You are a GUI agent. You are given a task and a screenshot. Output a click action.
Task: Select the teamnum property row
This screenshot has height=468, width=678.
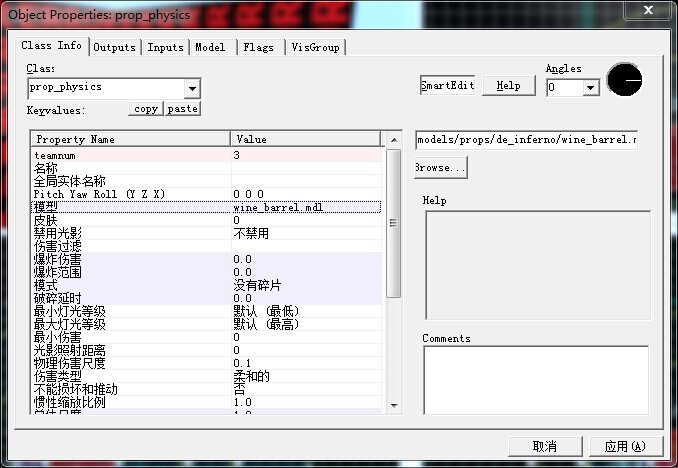(x=208, y=155)
